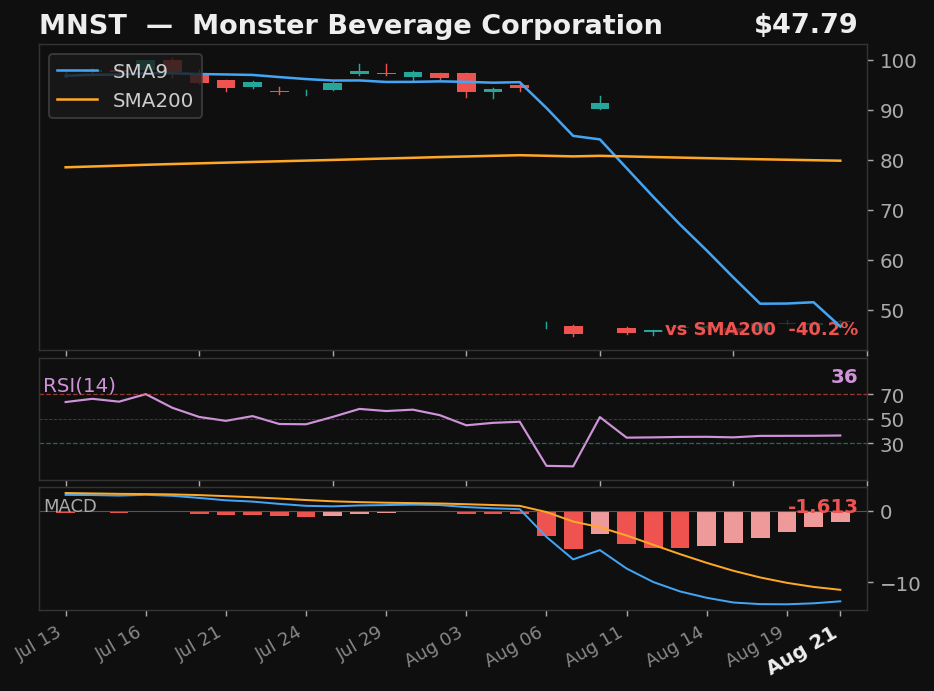Click the MACD value -1.613 readout
This screenshot has width=934, height=691.
coord(823,506)
